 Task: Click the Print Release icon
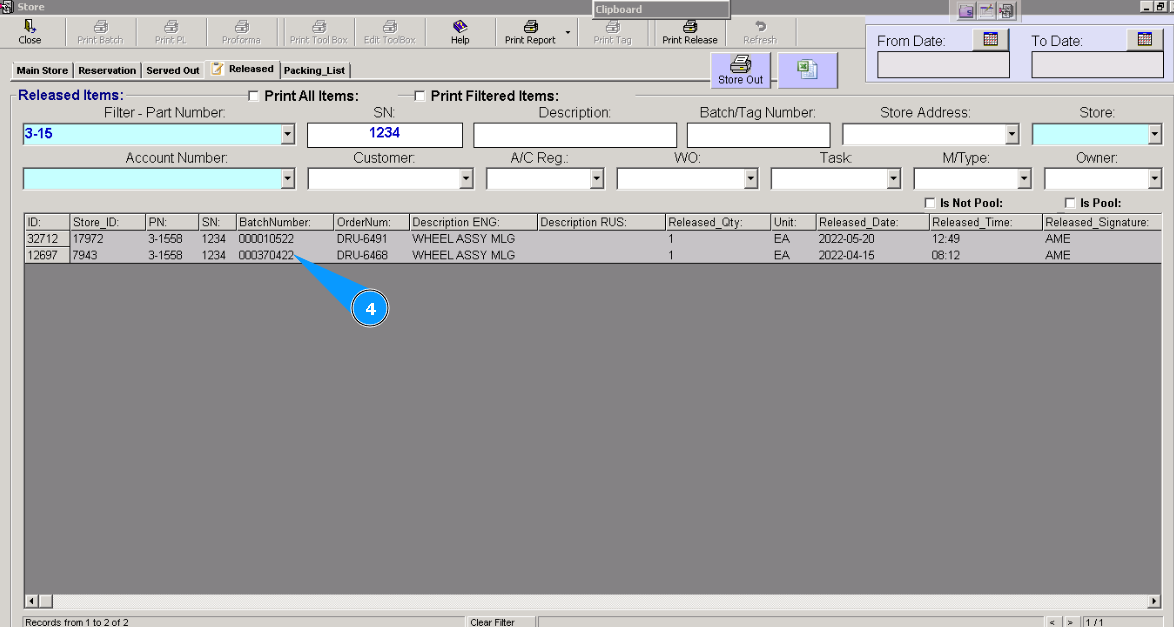coord(689,31)
